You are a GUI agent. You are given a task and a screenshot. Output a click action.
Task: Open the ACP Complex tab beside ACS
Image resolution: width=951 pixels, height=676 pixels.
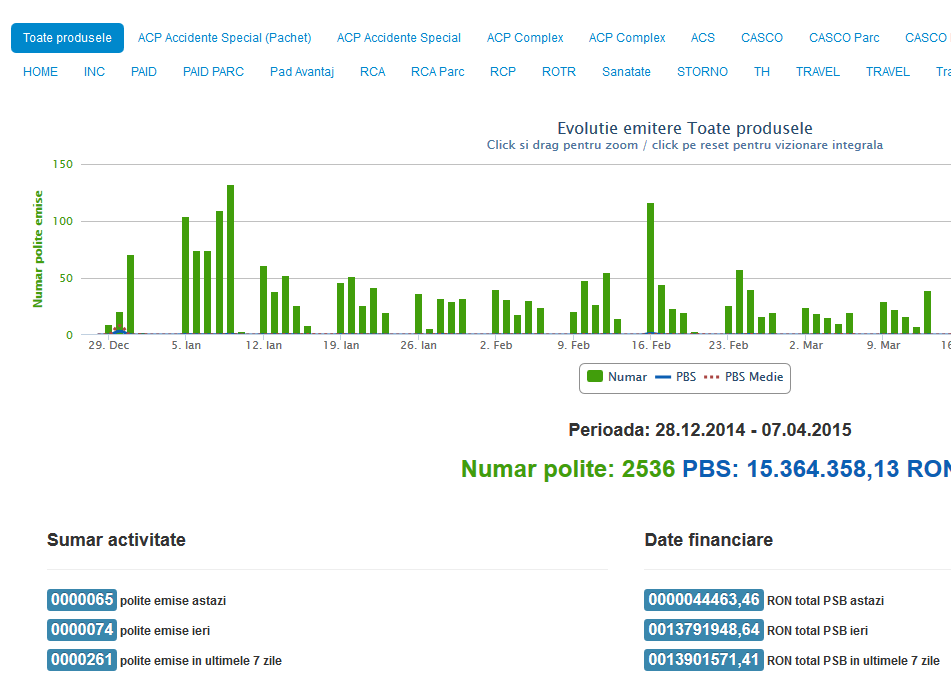(627, 38)
